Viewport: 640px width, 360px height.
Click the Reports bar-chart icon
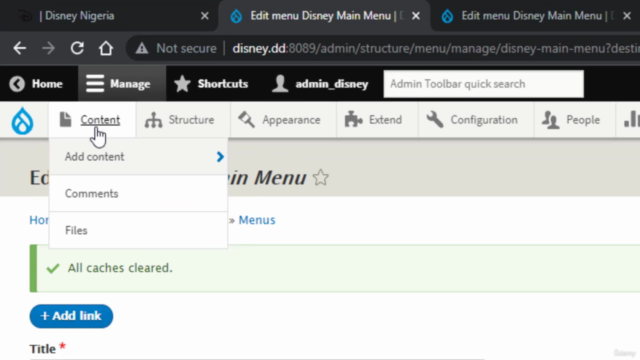tap(631, 120)
